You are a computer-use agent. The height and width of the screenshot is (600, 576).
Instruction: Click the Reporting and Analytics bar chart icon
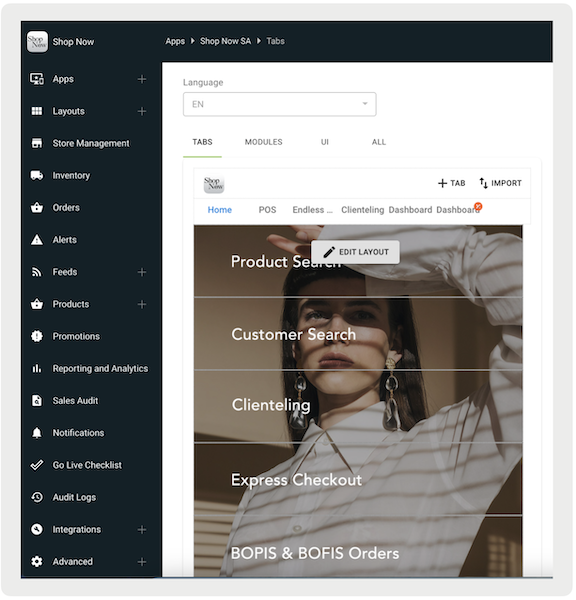(37, 368)
